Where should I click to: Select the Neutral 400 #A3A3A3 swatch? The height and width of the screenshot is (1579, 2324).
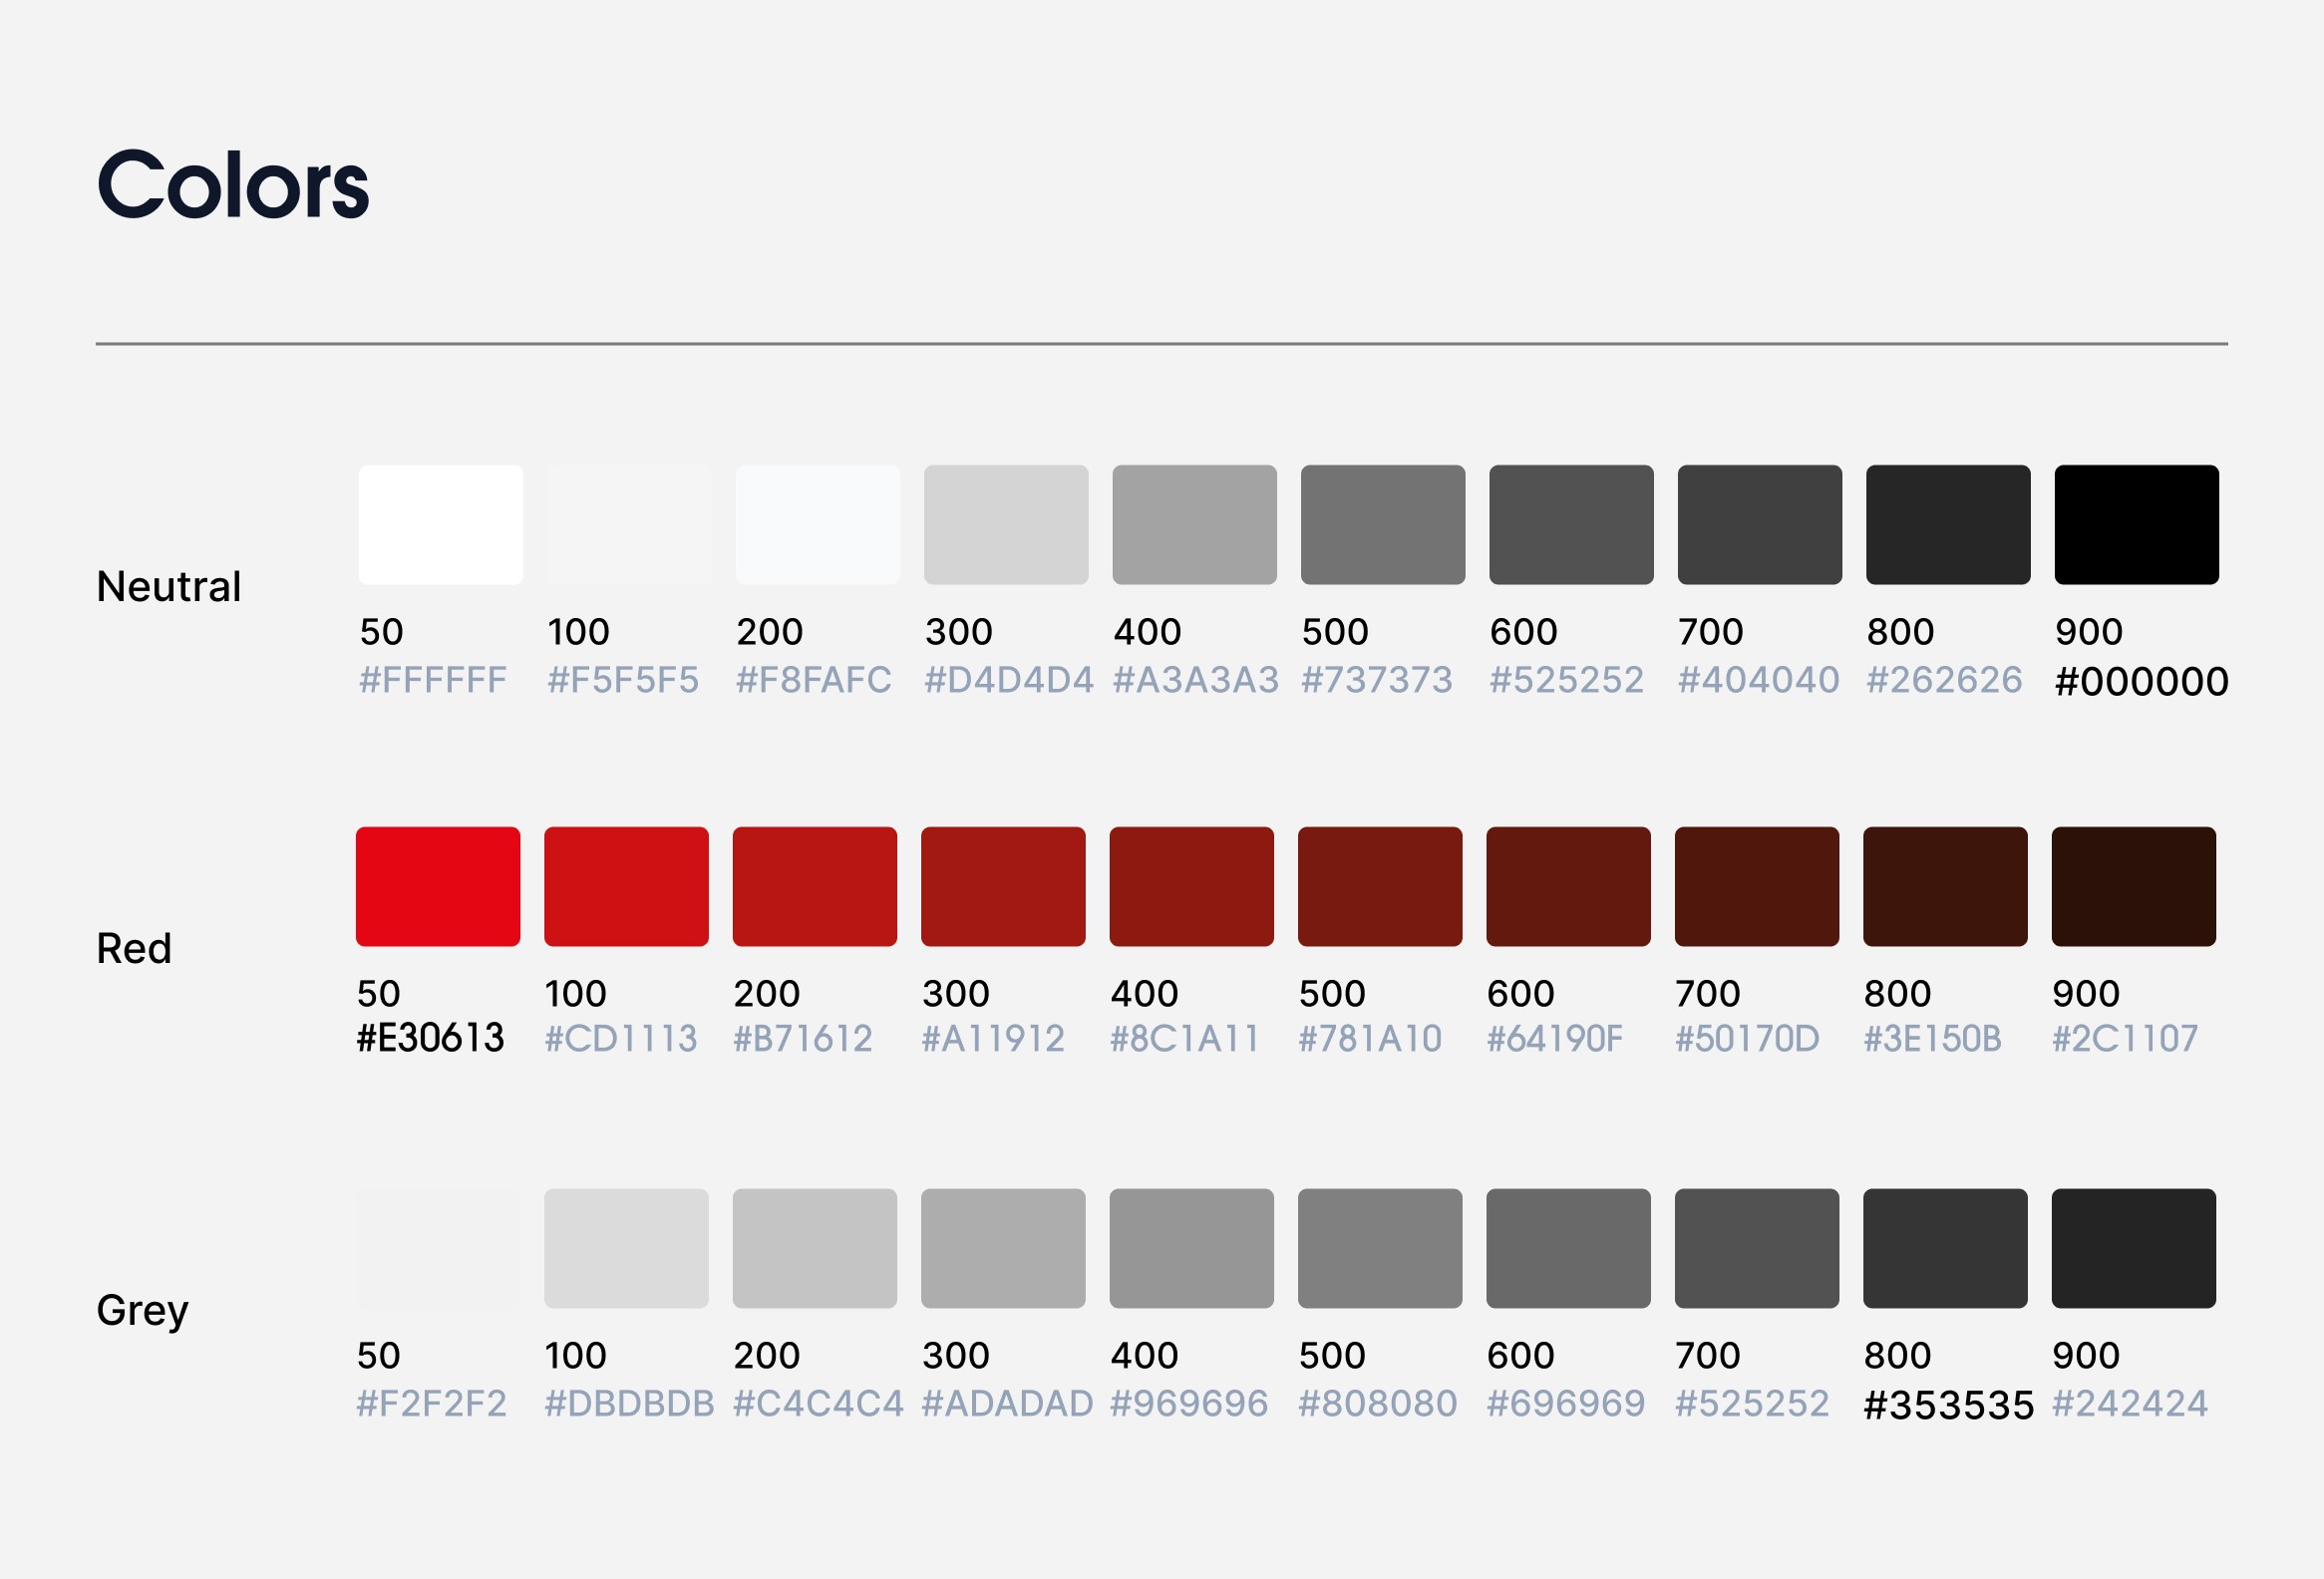[x=1194, y=524]
